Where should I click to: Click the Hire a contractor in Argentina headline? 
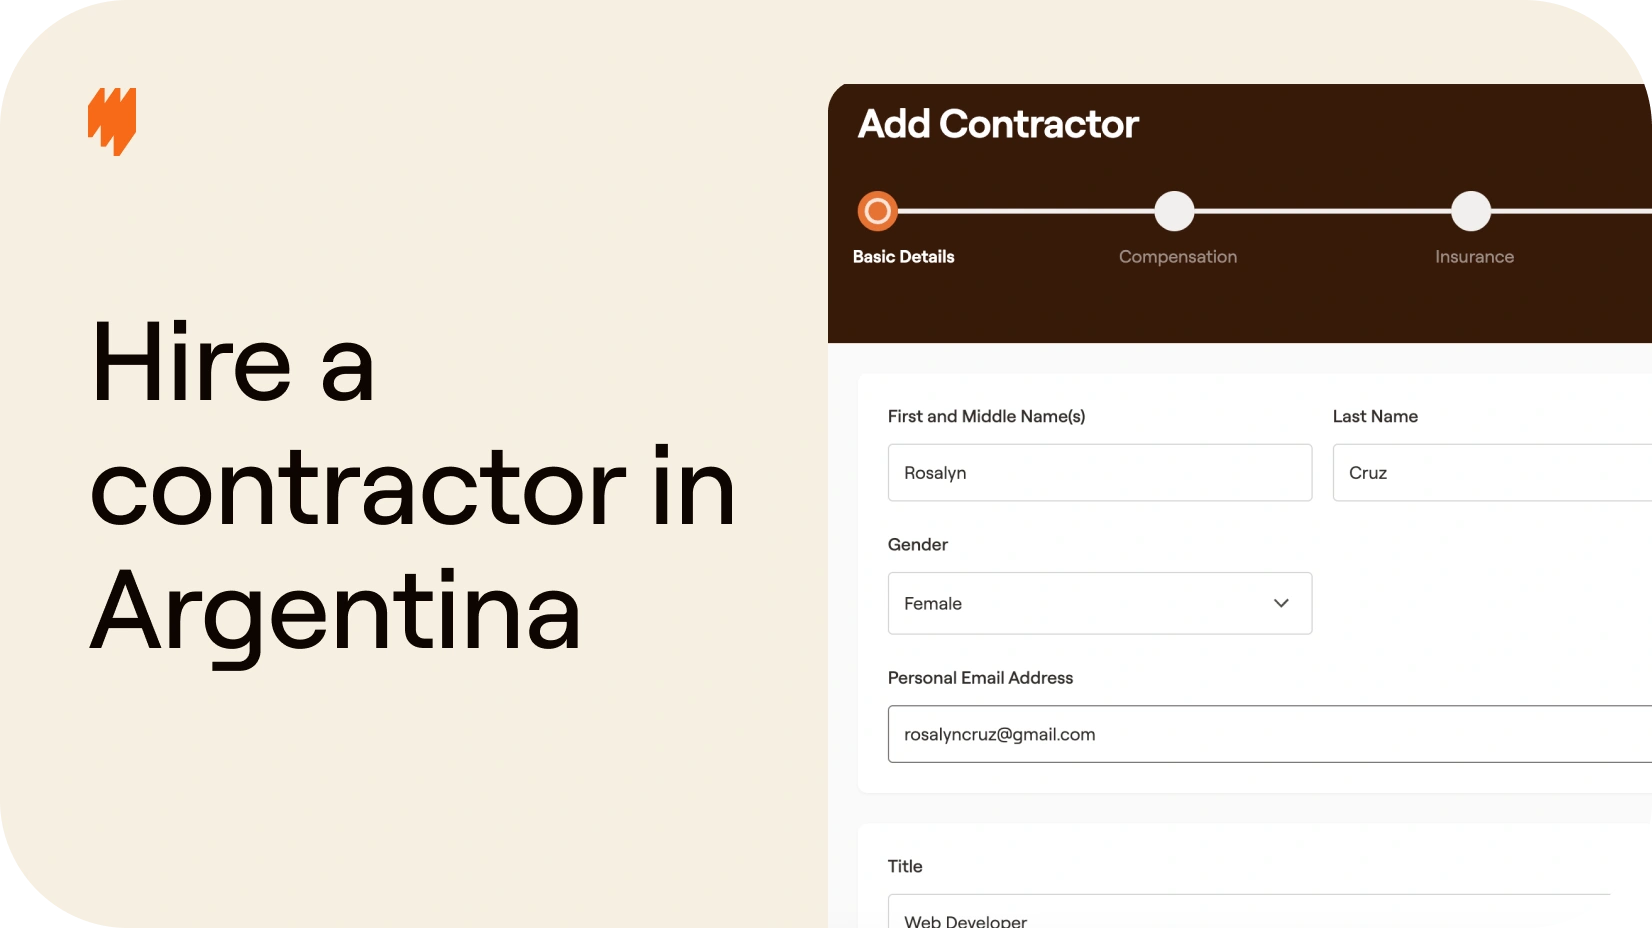(x=412, y=488)
